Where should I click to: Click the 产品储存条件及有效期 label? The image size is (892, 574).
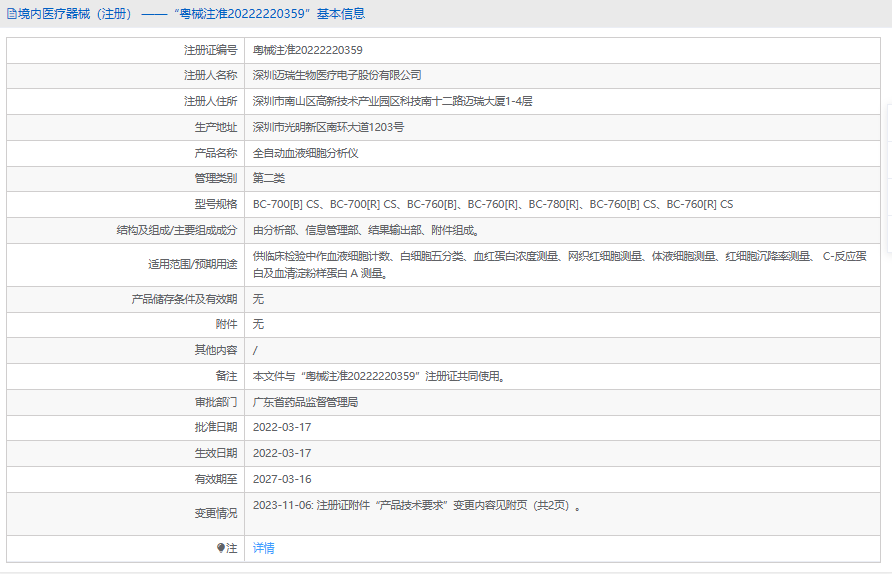[184, 299]
